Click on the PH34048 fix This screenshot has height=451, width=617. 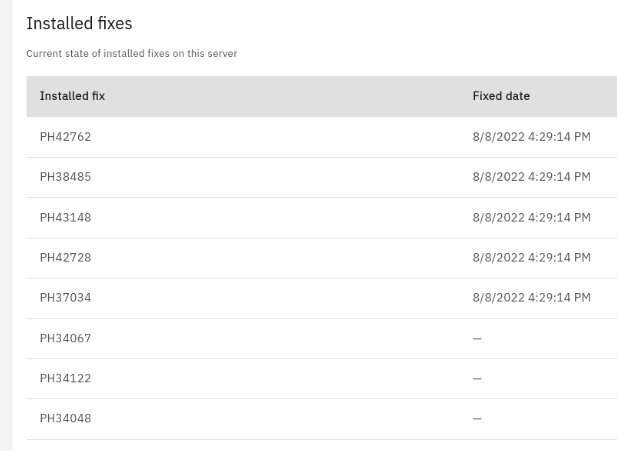(x=65, y=418)
